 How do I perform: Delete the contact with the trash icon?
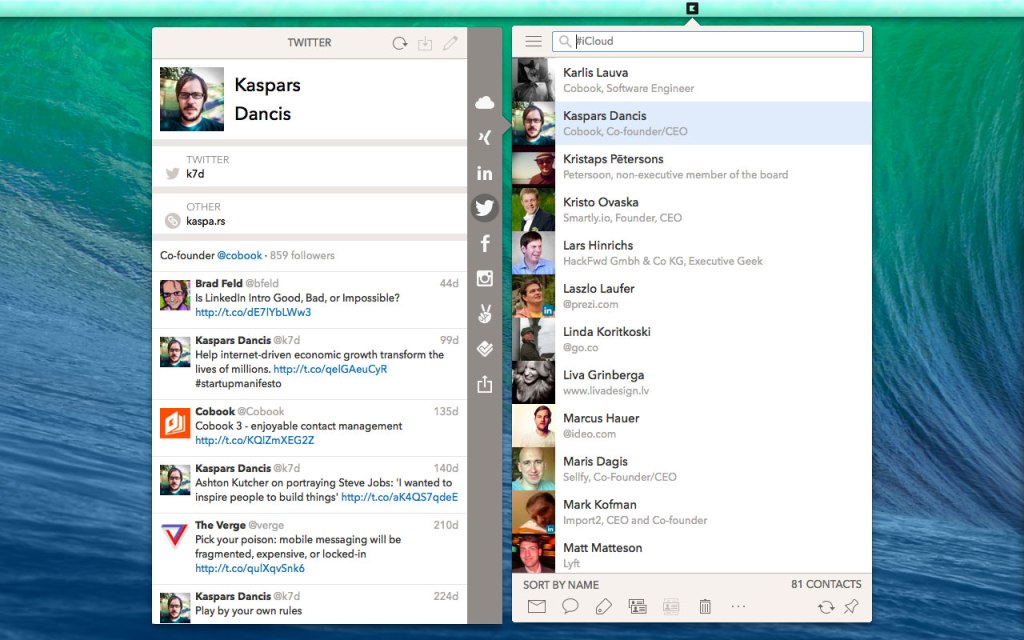click(705, 606)
